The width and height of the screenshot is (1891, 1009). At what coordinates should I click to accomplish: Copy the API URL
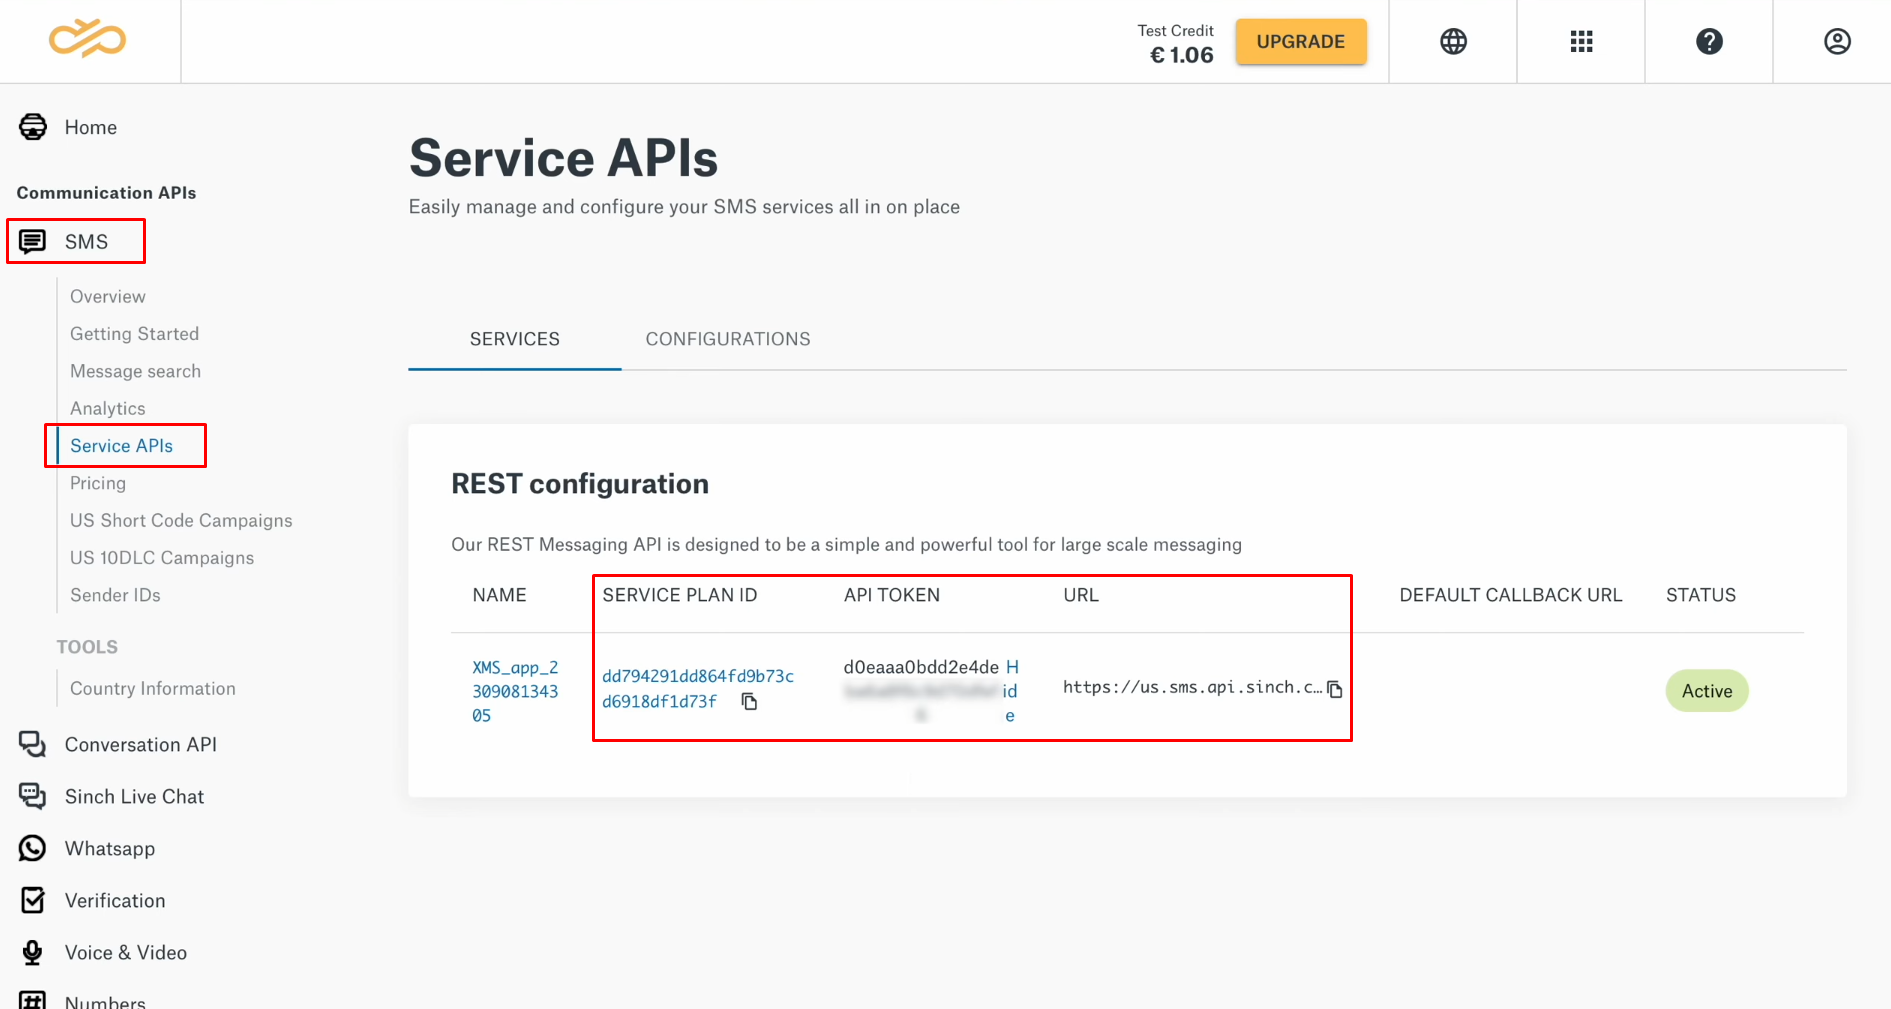[x=1334, y=688]
